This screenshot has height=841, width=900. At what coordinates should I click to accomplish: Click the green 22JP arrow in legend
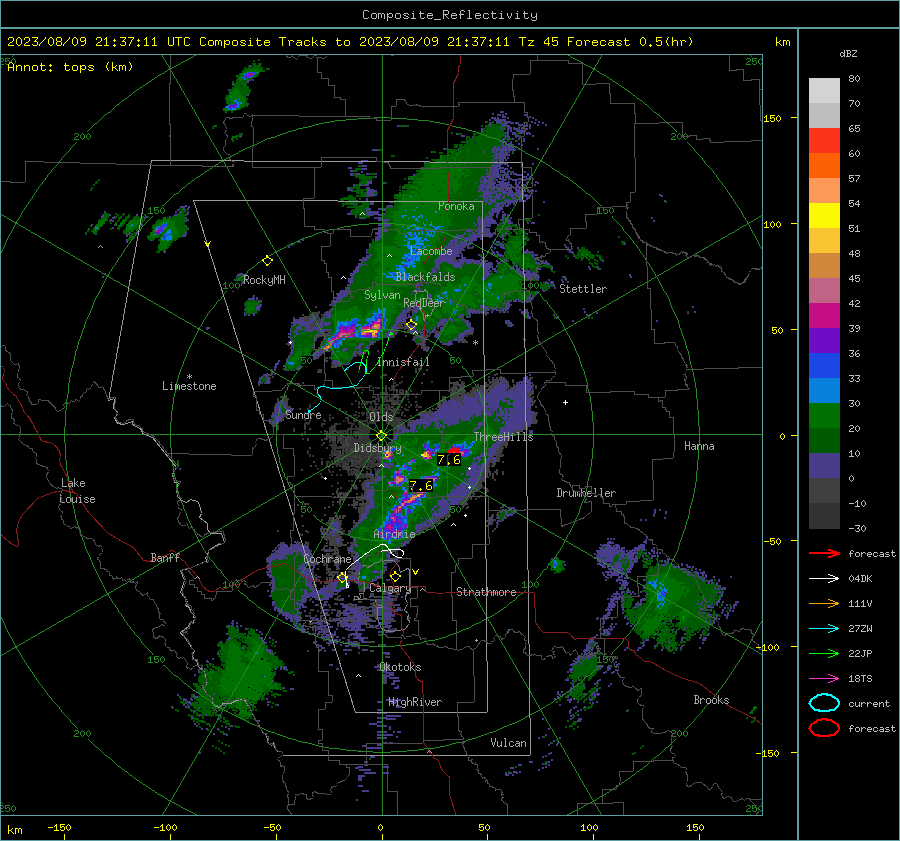click(x=824, y=653)
